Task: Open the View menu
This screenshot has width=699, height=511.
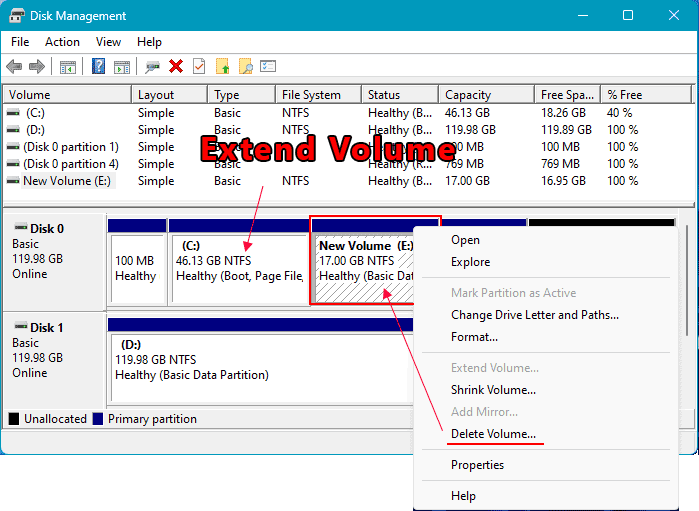Action: [108, 42]
